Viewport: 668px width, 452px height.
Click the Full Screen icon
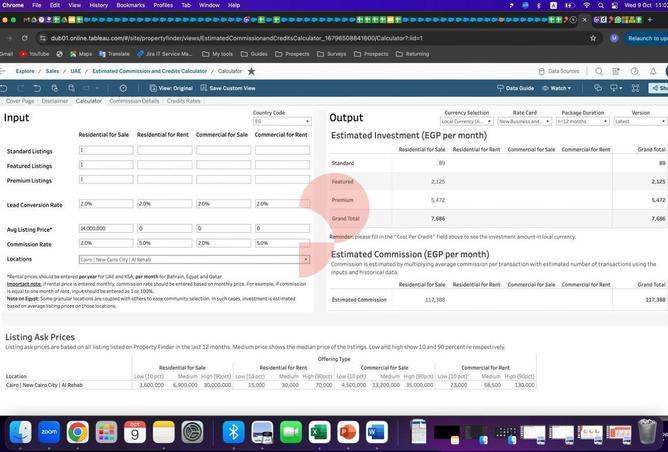tap(635, 88)
